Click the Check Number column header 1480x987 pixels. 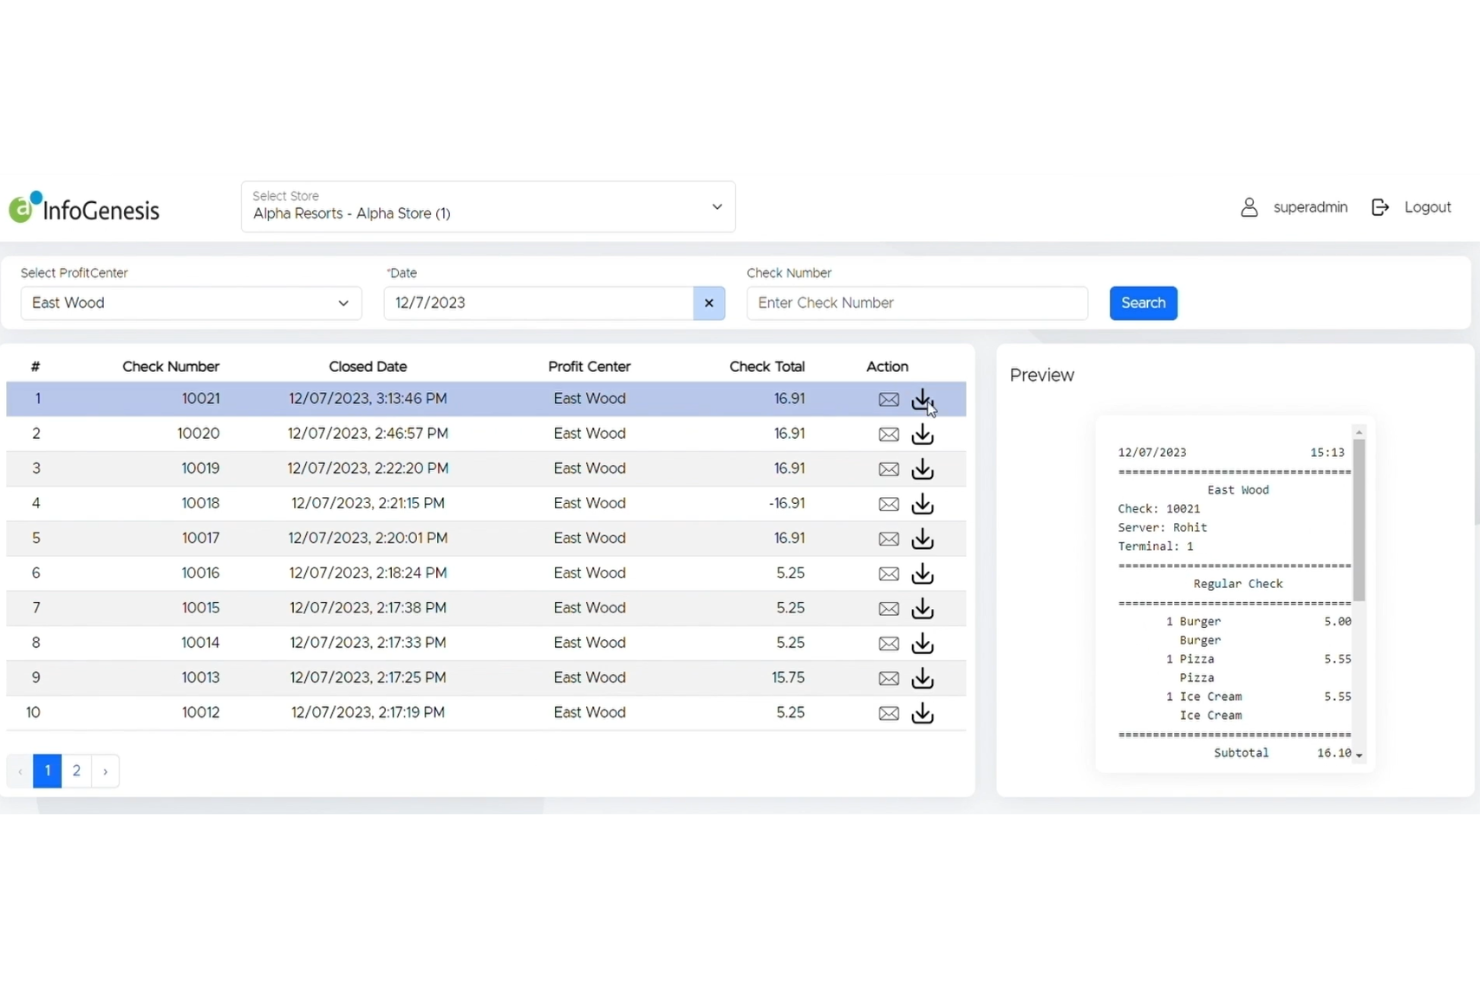pos(171,366)
